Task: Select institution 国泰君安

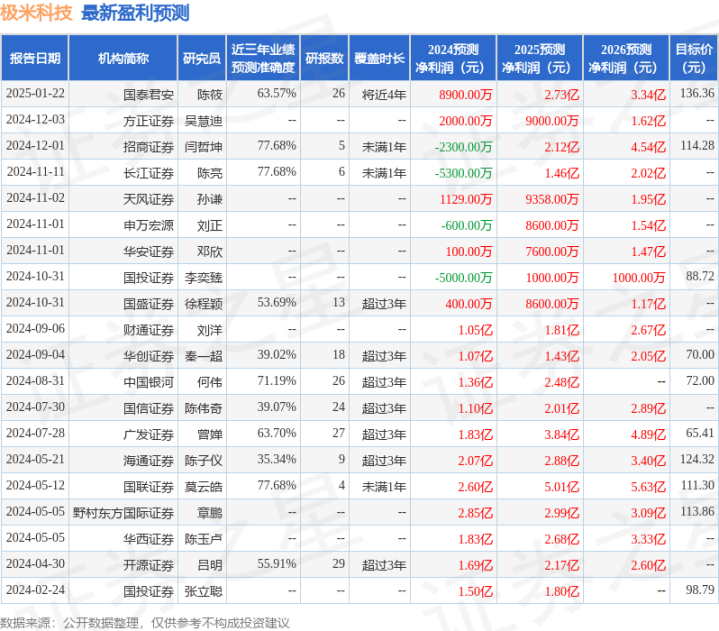Action: [148, 95]
